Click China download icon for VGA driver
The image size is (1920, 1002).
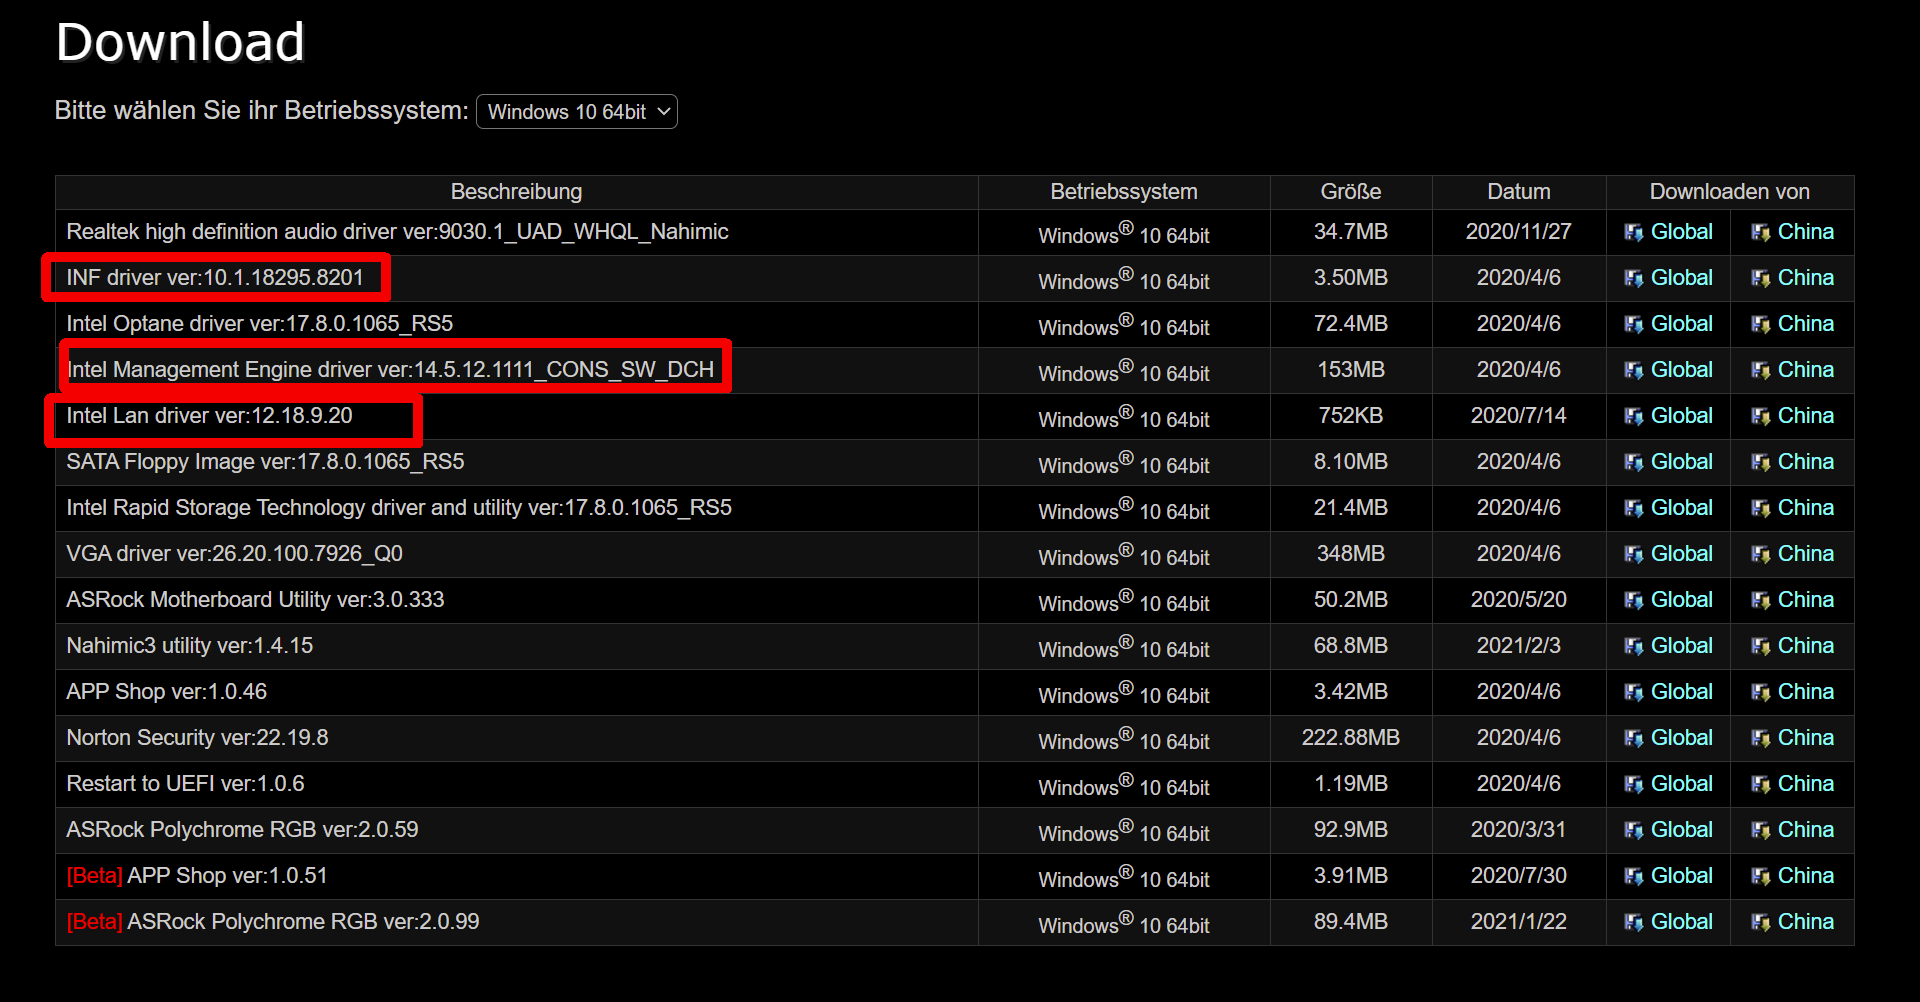click(x=1760, y=554)
